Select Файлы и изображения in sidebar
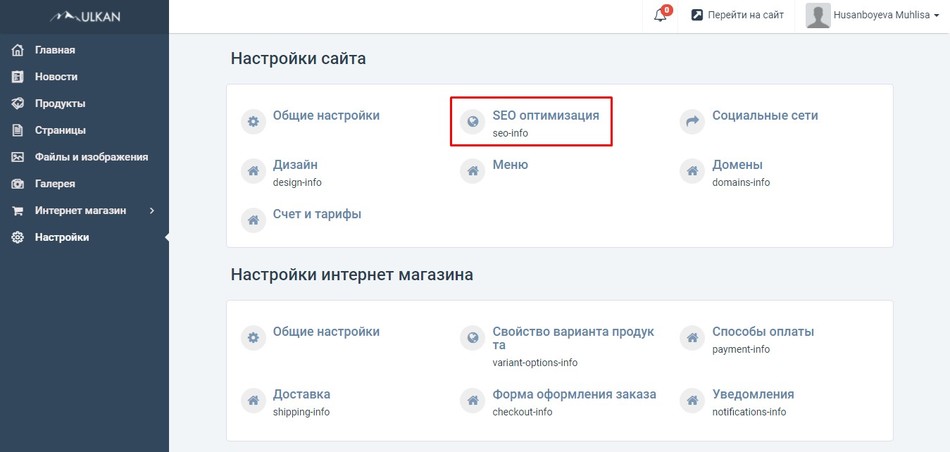 coord(91,157)
